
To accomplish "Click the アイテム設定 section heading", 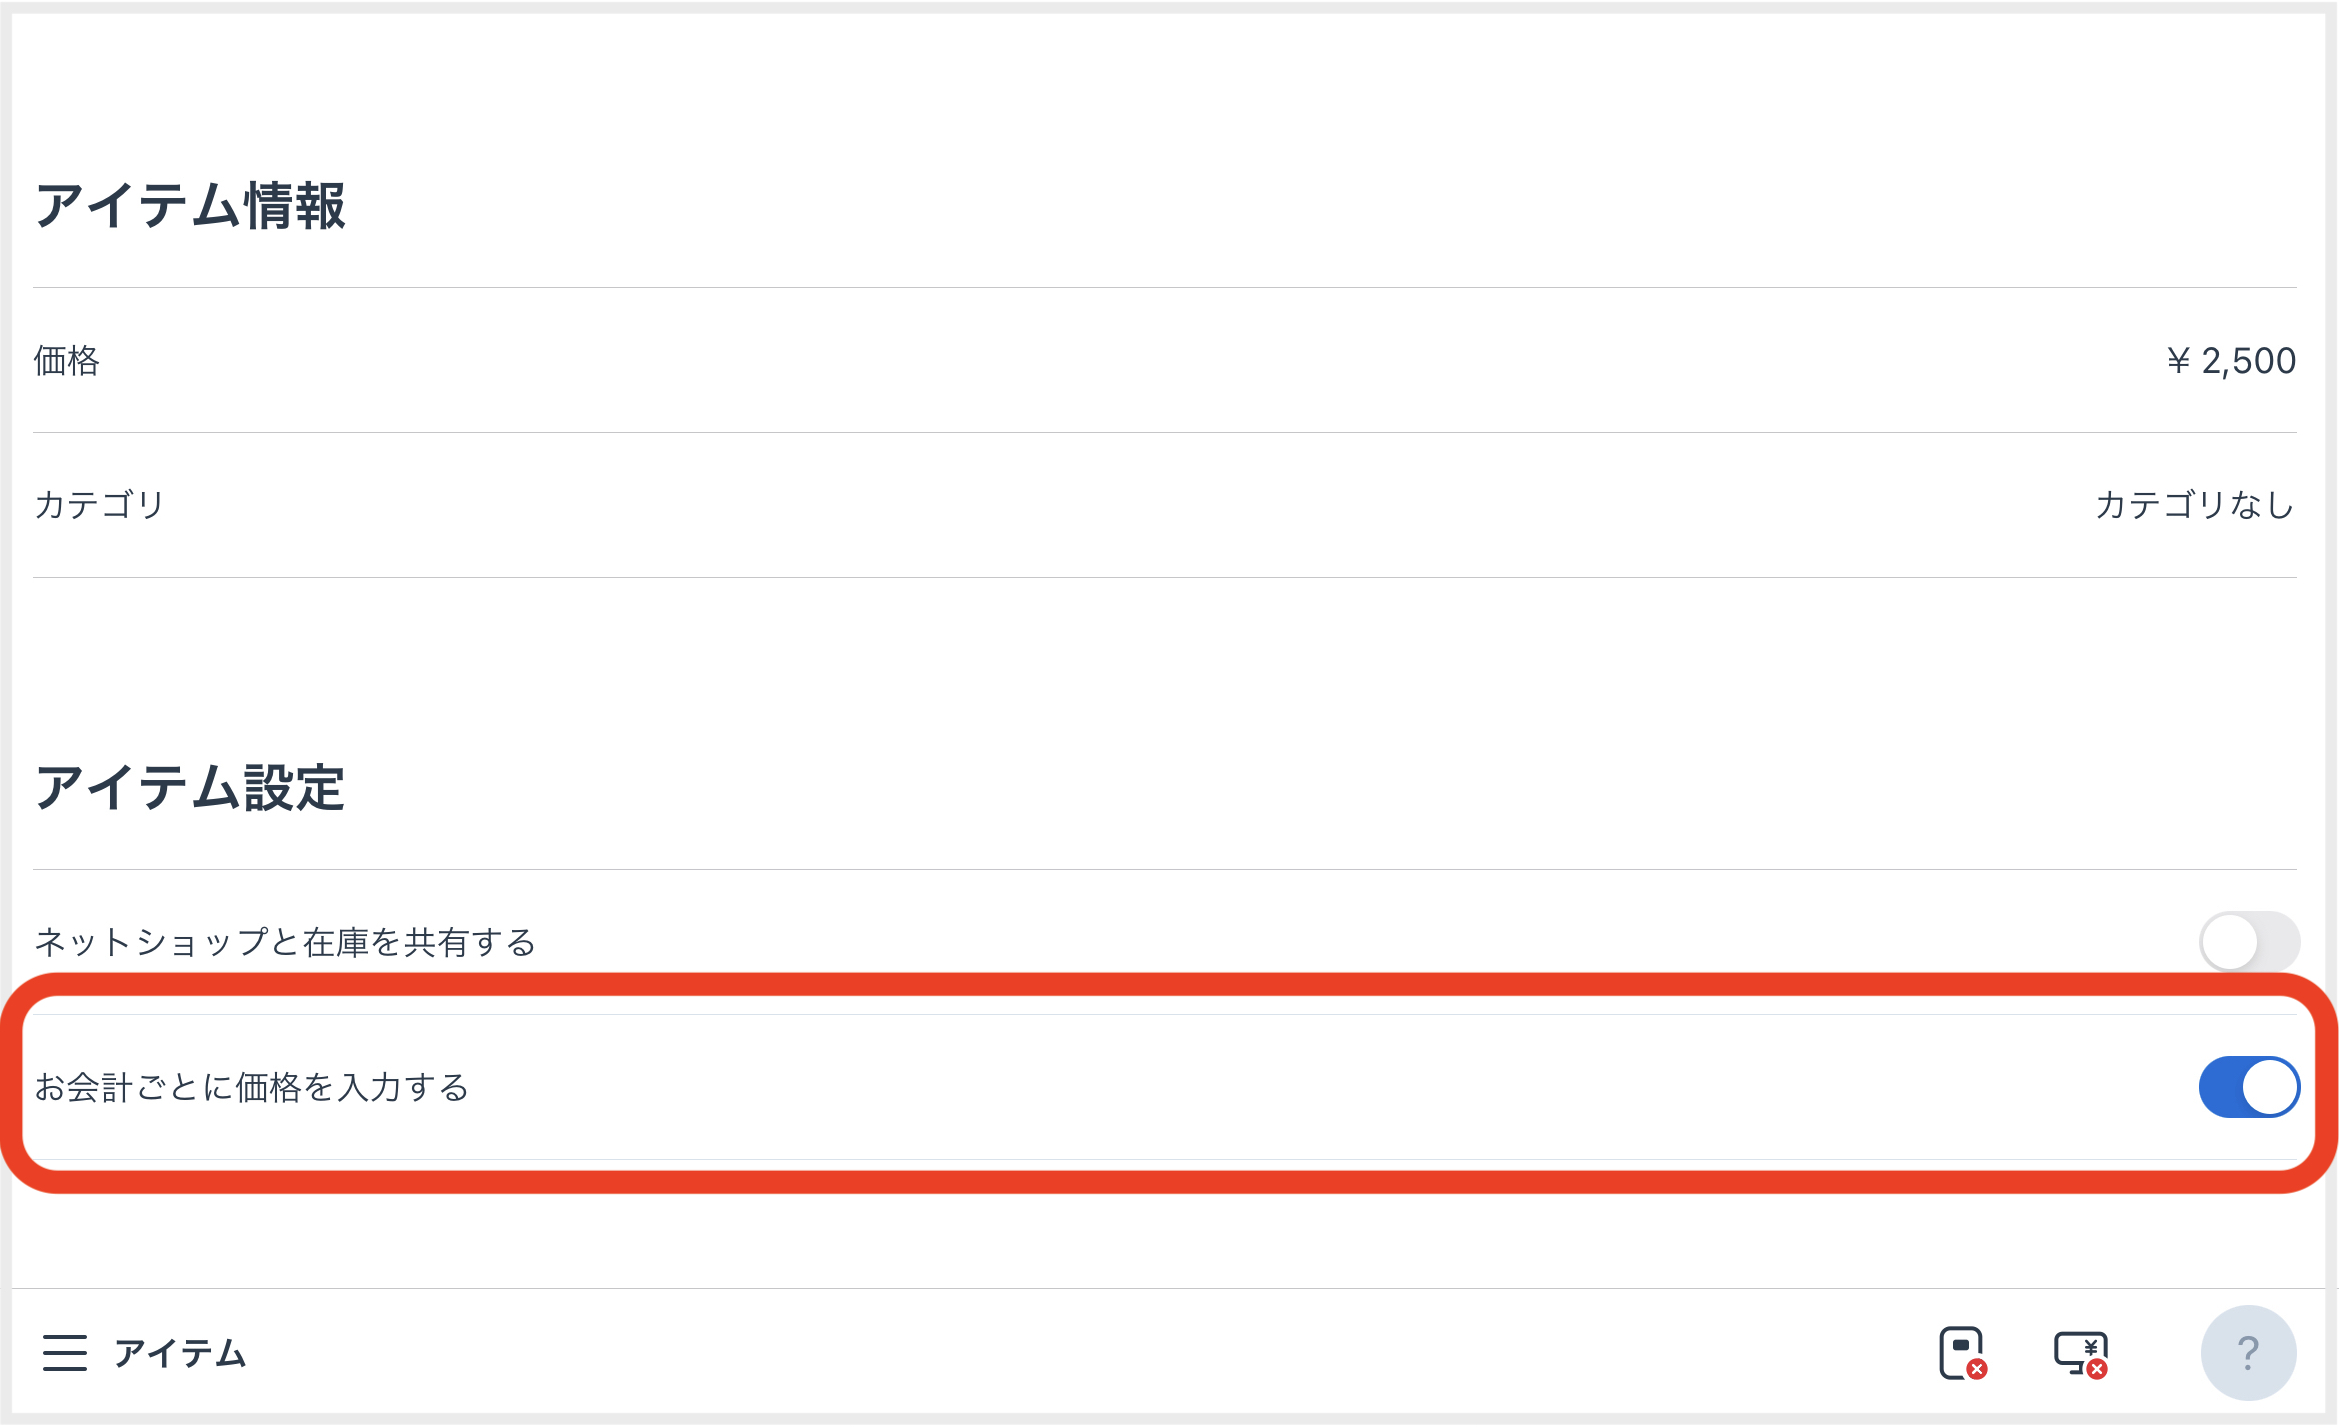I will point(190,788).
